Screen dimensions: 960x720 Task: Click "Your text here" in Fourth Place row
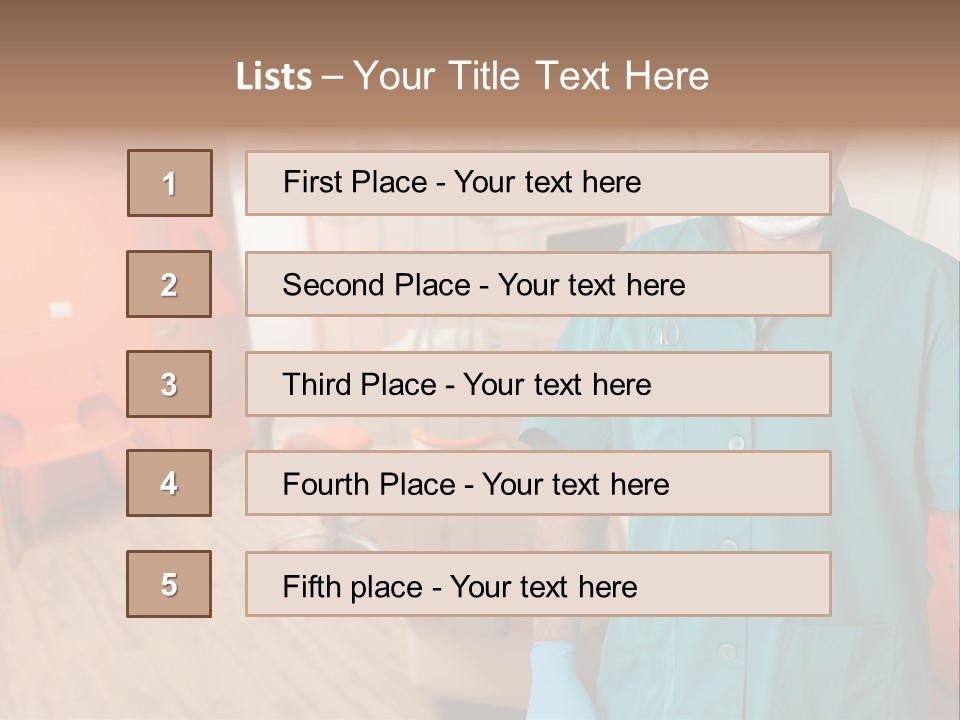pyautogui.click(x=575, y=485)
